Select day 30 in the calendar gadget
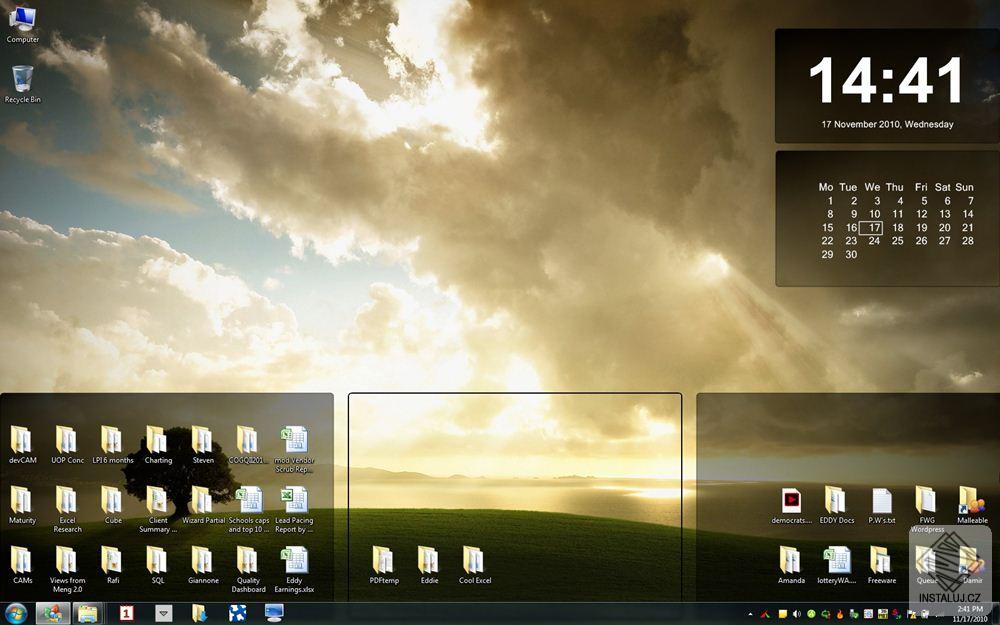This screenshot has height=625, width=1000. point(851,254)
